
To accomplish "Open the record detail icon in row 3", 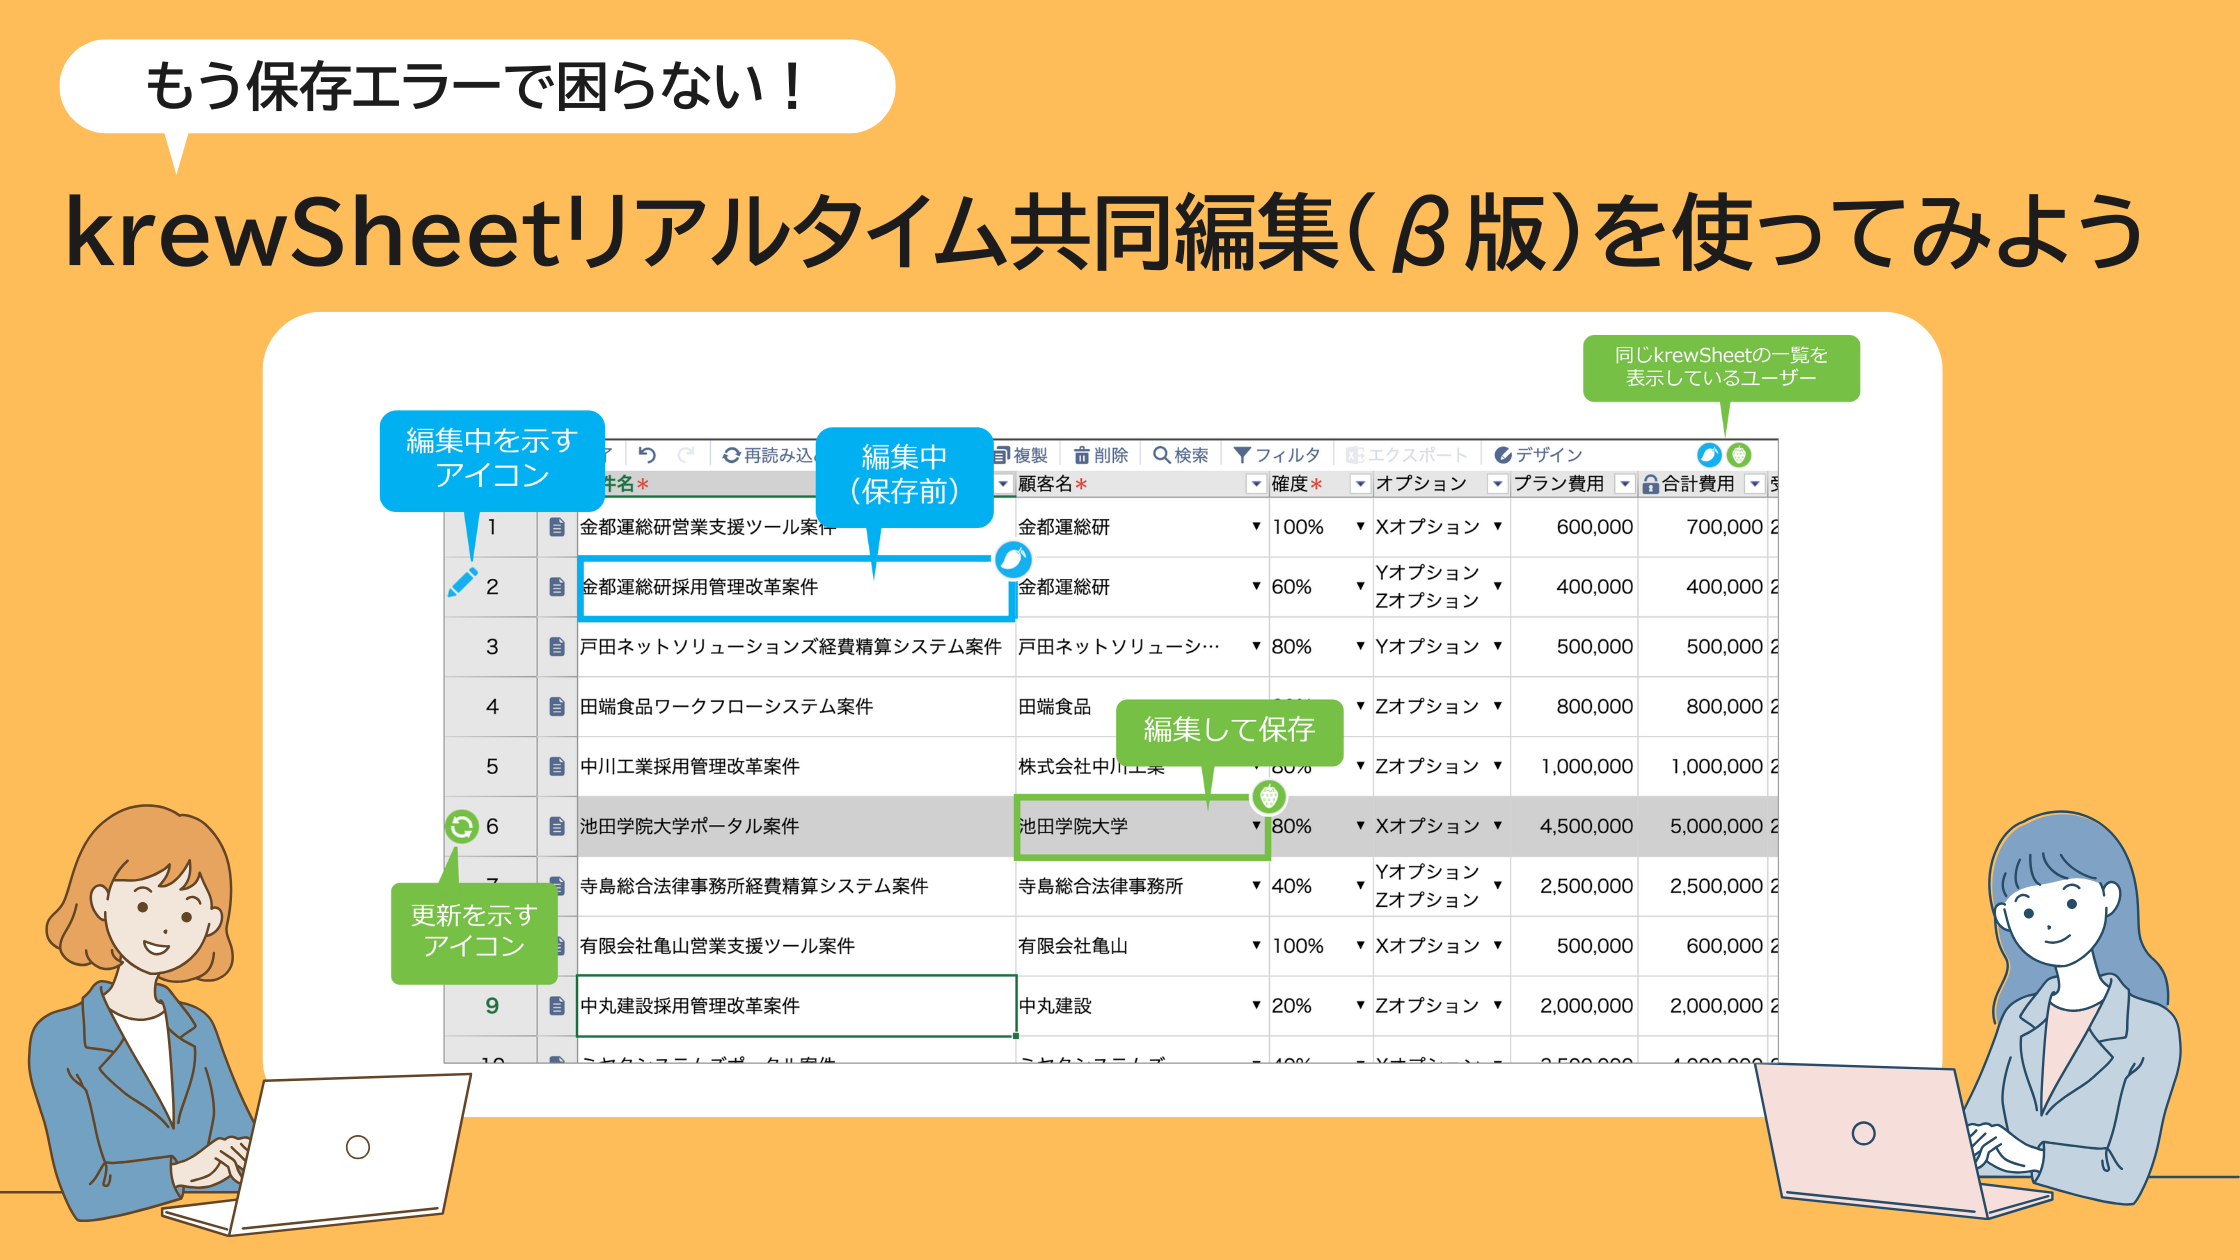I will (x=557, y=647).
